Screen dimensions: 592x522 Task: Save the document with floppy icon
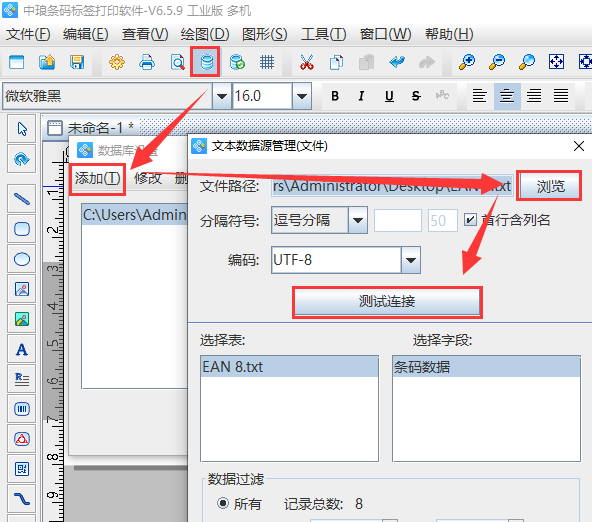[x=77, y=62]
